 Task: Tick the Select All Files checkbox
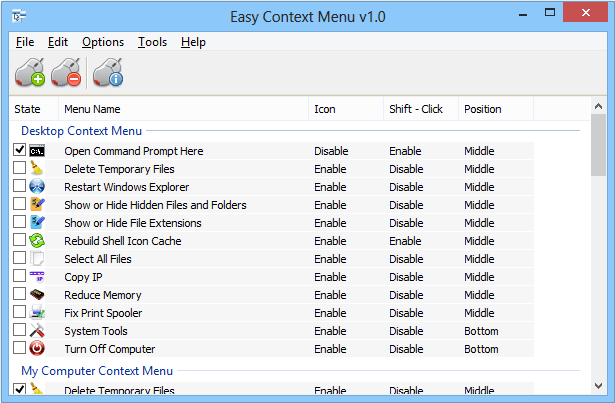coord(19,258)
